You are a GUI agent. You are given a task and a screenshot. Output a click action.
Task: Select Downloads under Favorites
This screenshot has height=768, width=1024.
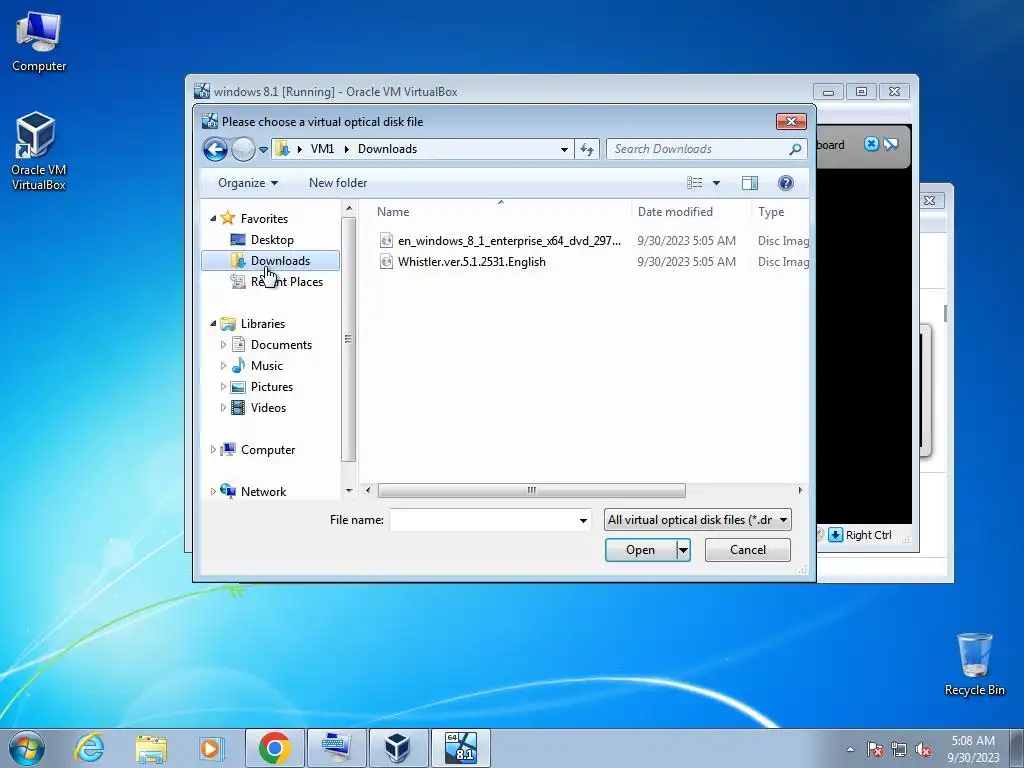tap(270, 261)
